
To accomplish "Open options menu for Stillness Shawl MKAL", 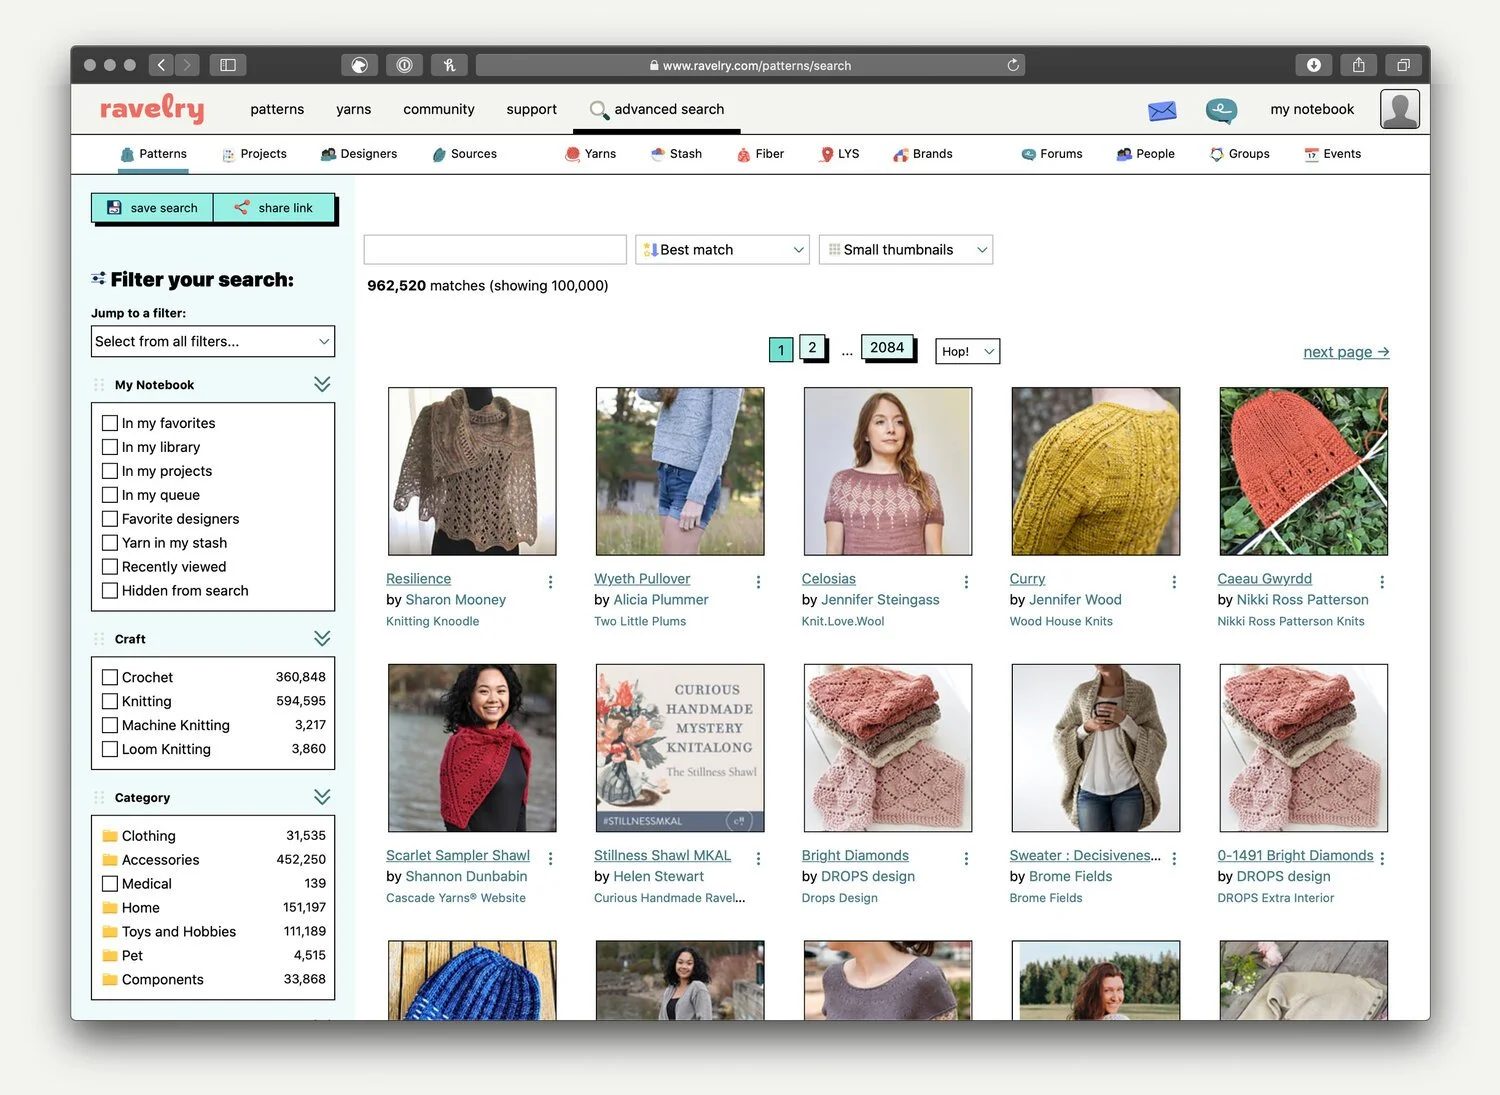I will point(758,859).
